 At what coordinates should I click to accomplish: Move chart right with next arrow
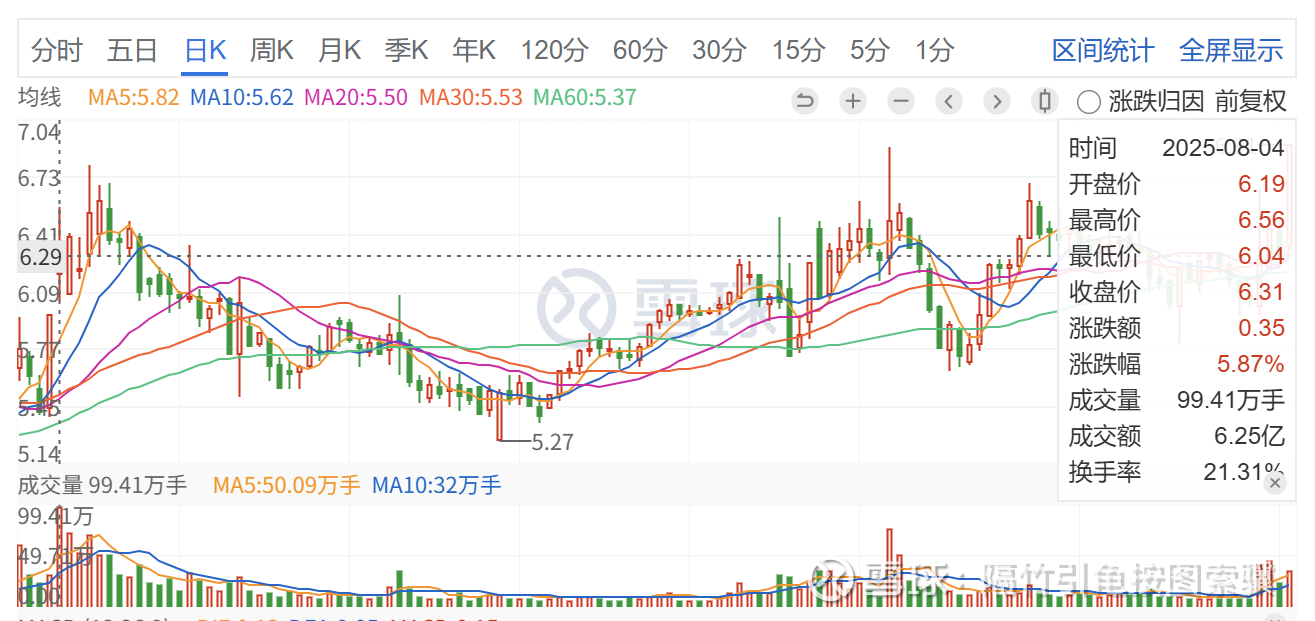pyautogui.click(x=997, y=101)
